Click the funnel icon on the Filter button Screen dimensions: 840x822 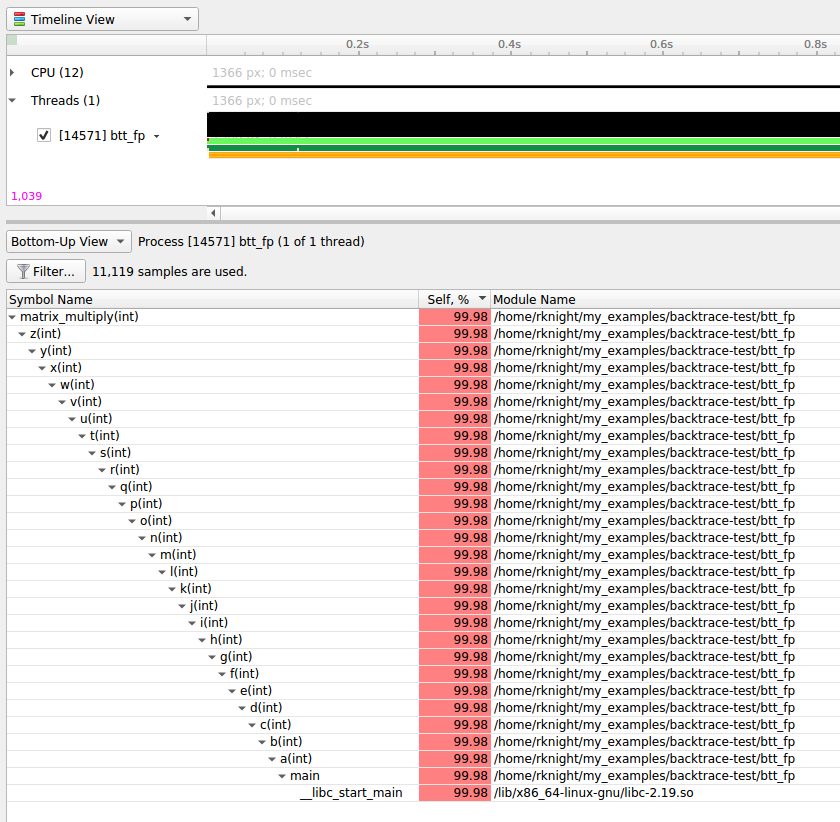coord(22,271)
